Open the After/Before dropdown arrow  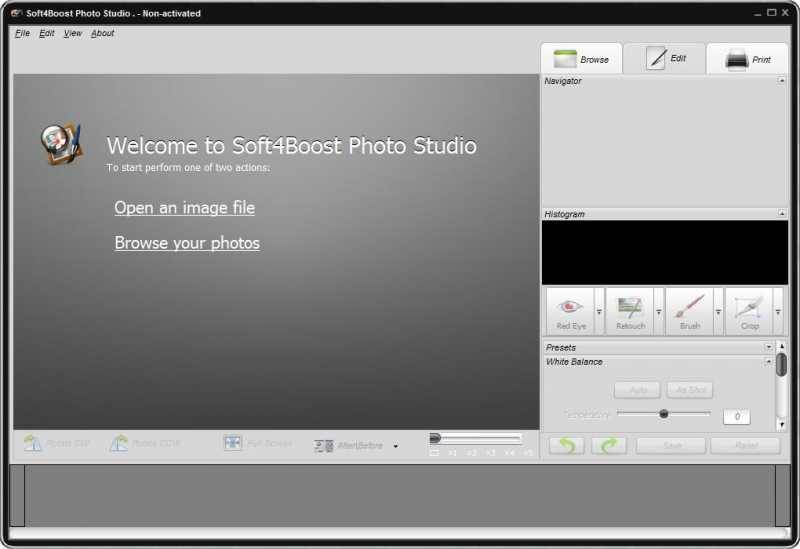[396, 446]
